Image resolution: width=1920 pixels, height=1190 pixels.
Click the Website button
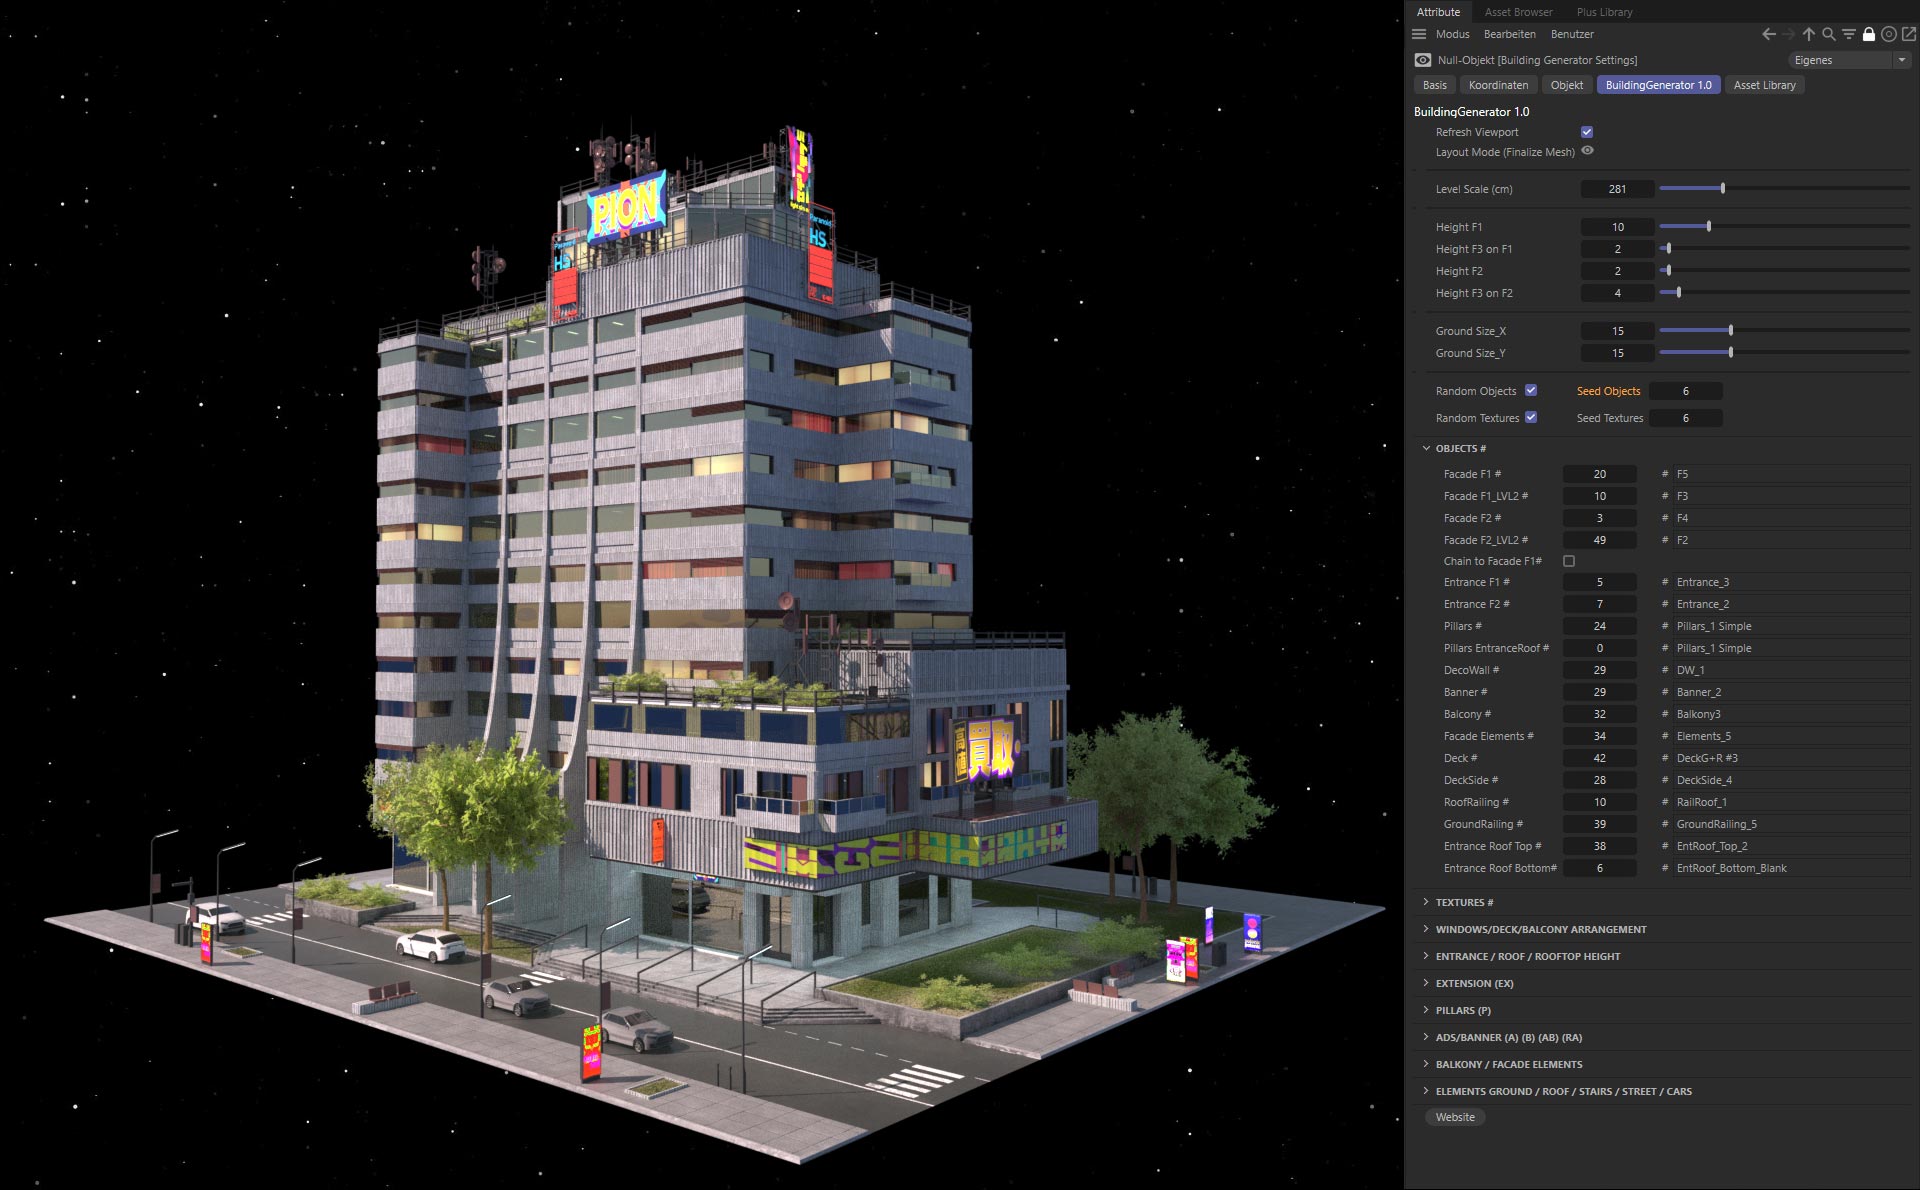1455,1117
